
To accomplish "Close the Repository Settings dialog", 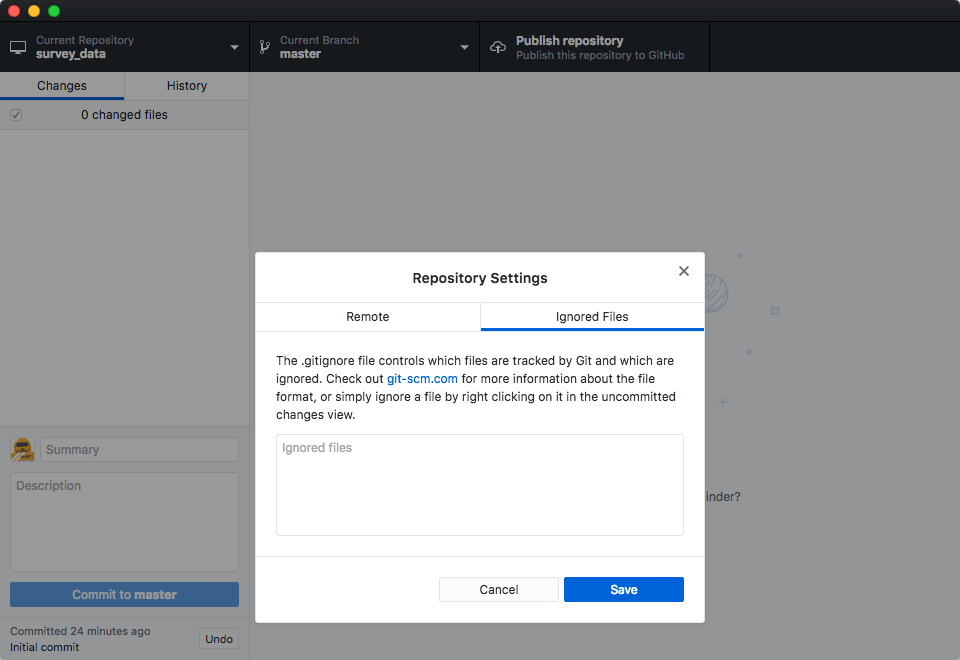I will 683,270.
